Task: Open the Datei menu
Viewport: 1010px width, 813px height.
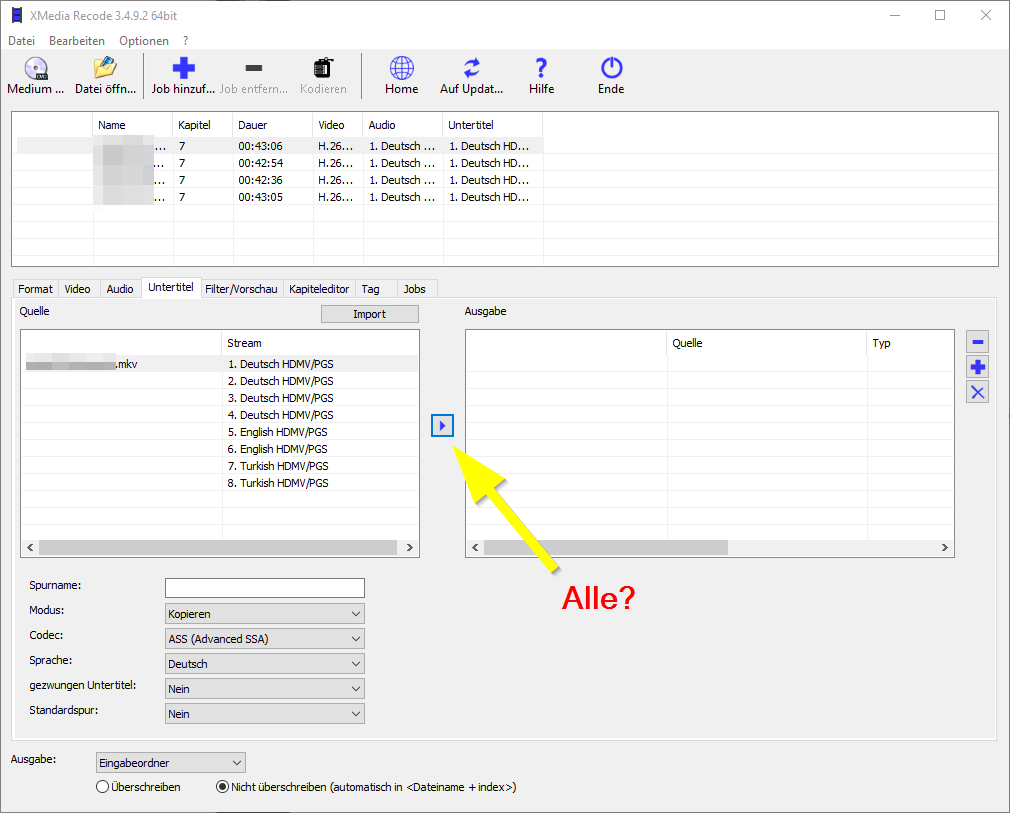Action: pyautogui.click(x=21, y=41)
